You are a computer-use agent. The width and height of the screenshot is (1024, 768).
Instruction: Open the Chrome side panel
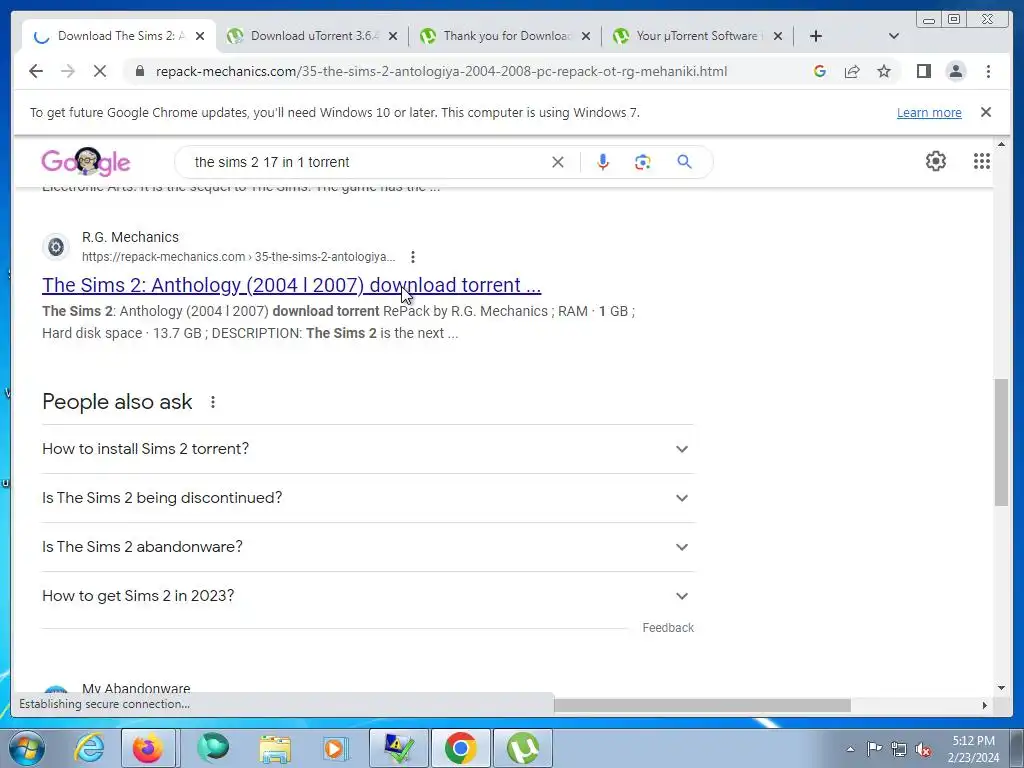tap(923, 71)
